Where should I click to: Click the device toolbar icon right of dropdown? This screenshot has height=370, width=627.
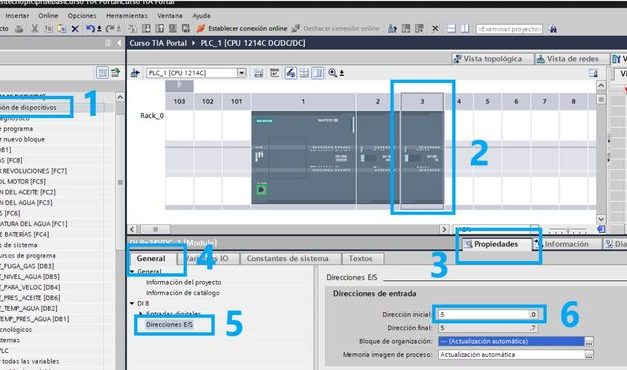259,73
